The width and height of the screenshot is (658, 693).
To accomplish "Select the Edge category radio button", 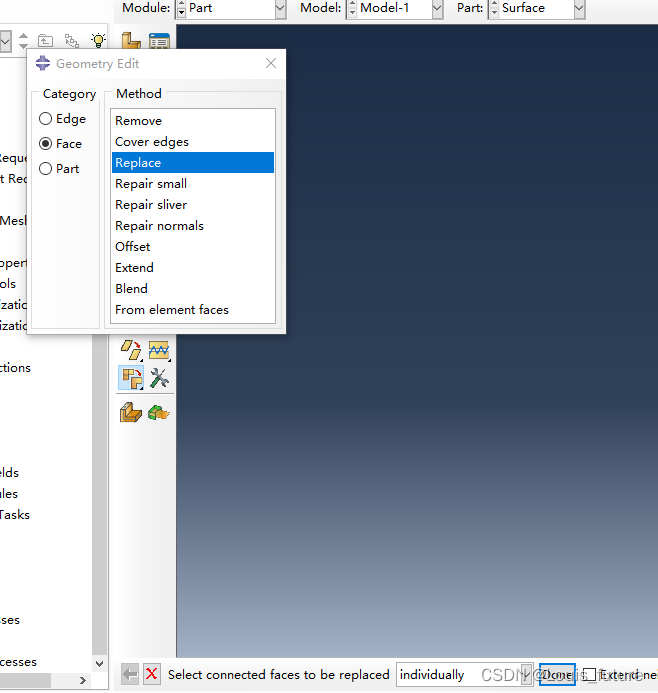I will pyautogui.click(x=46, y=119).
